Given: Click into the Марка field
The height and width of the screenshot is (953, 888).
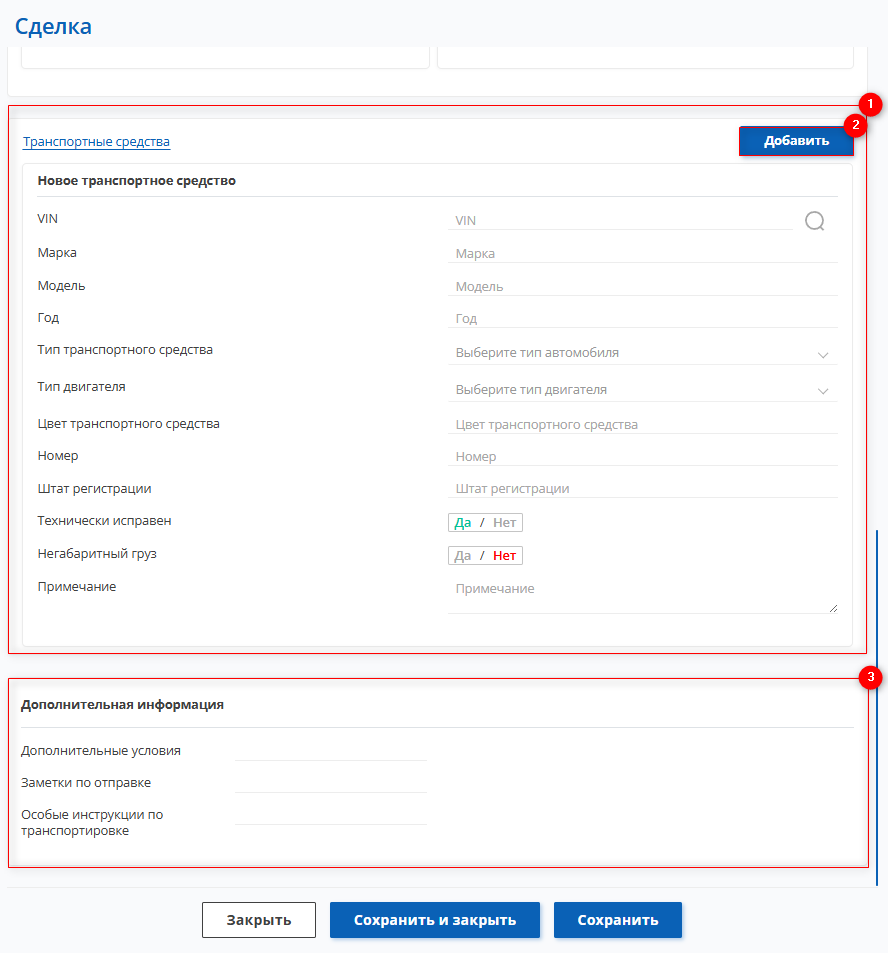Looking at the screenshot, I should [642, 254].
